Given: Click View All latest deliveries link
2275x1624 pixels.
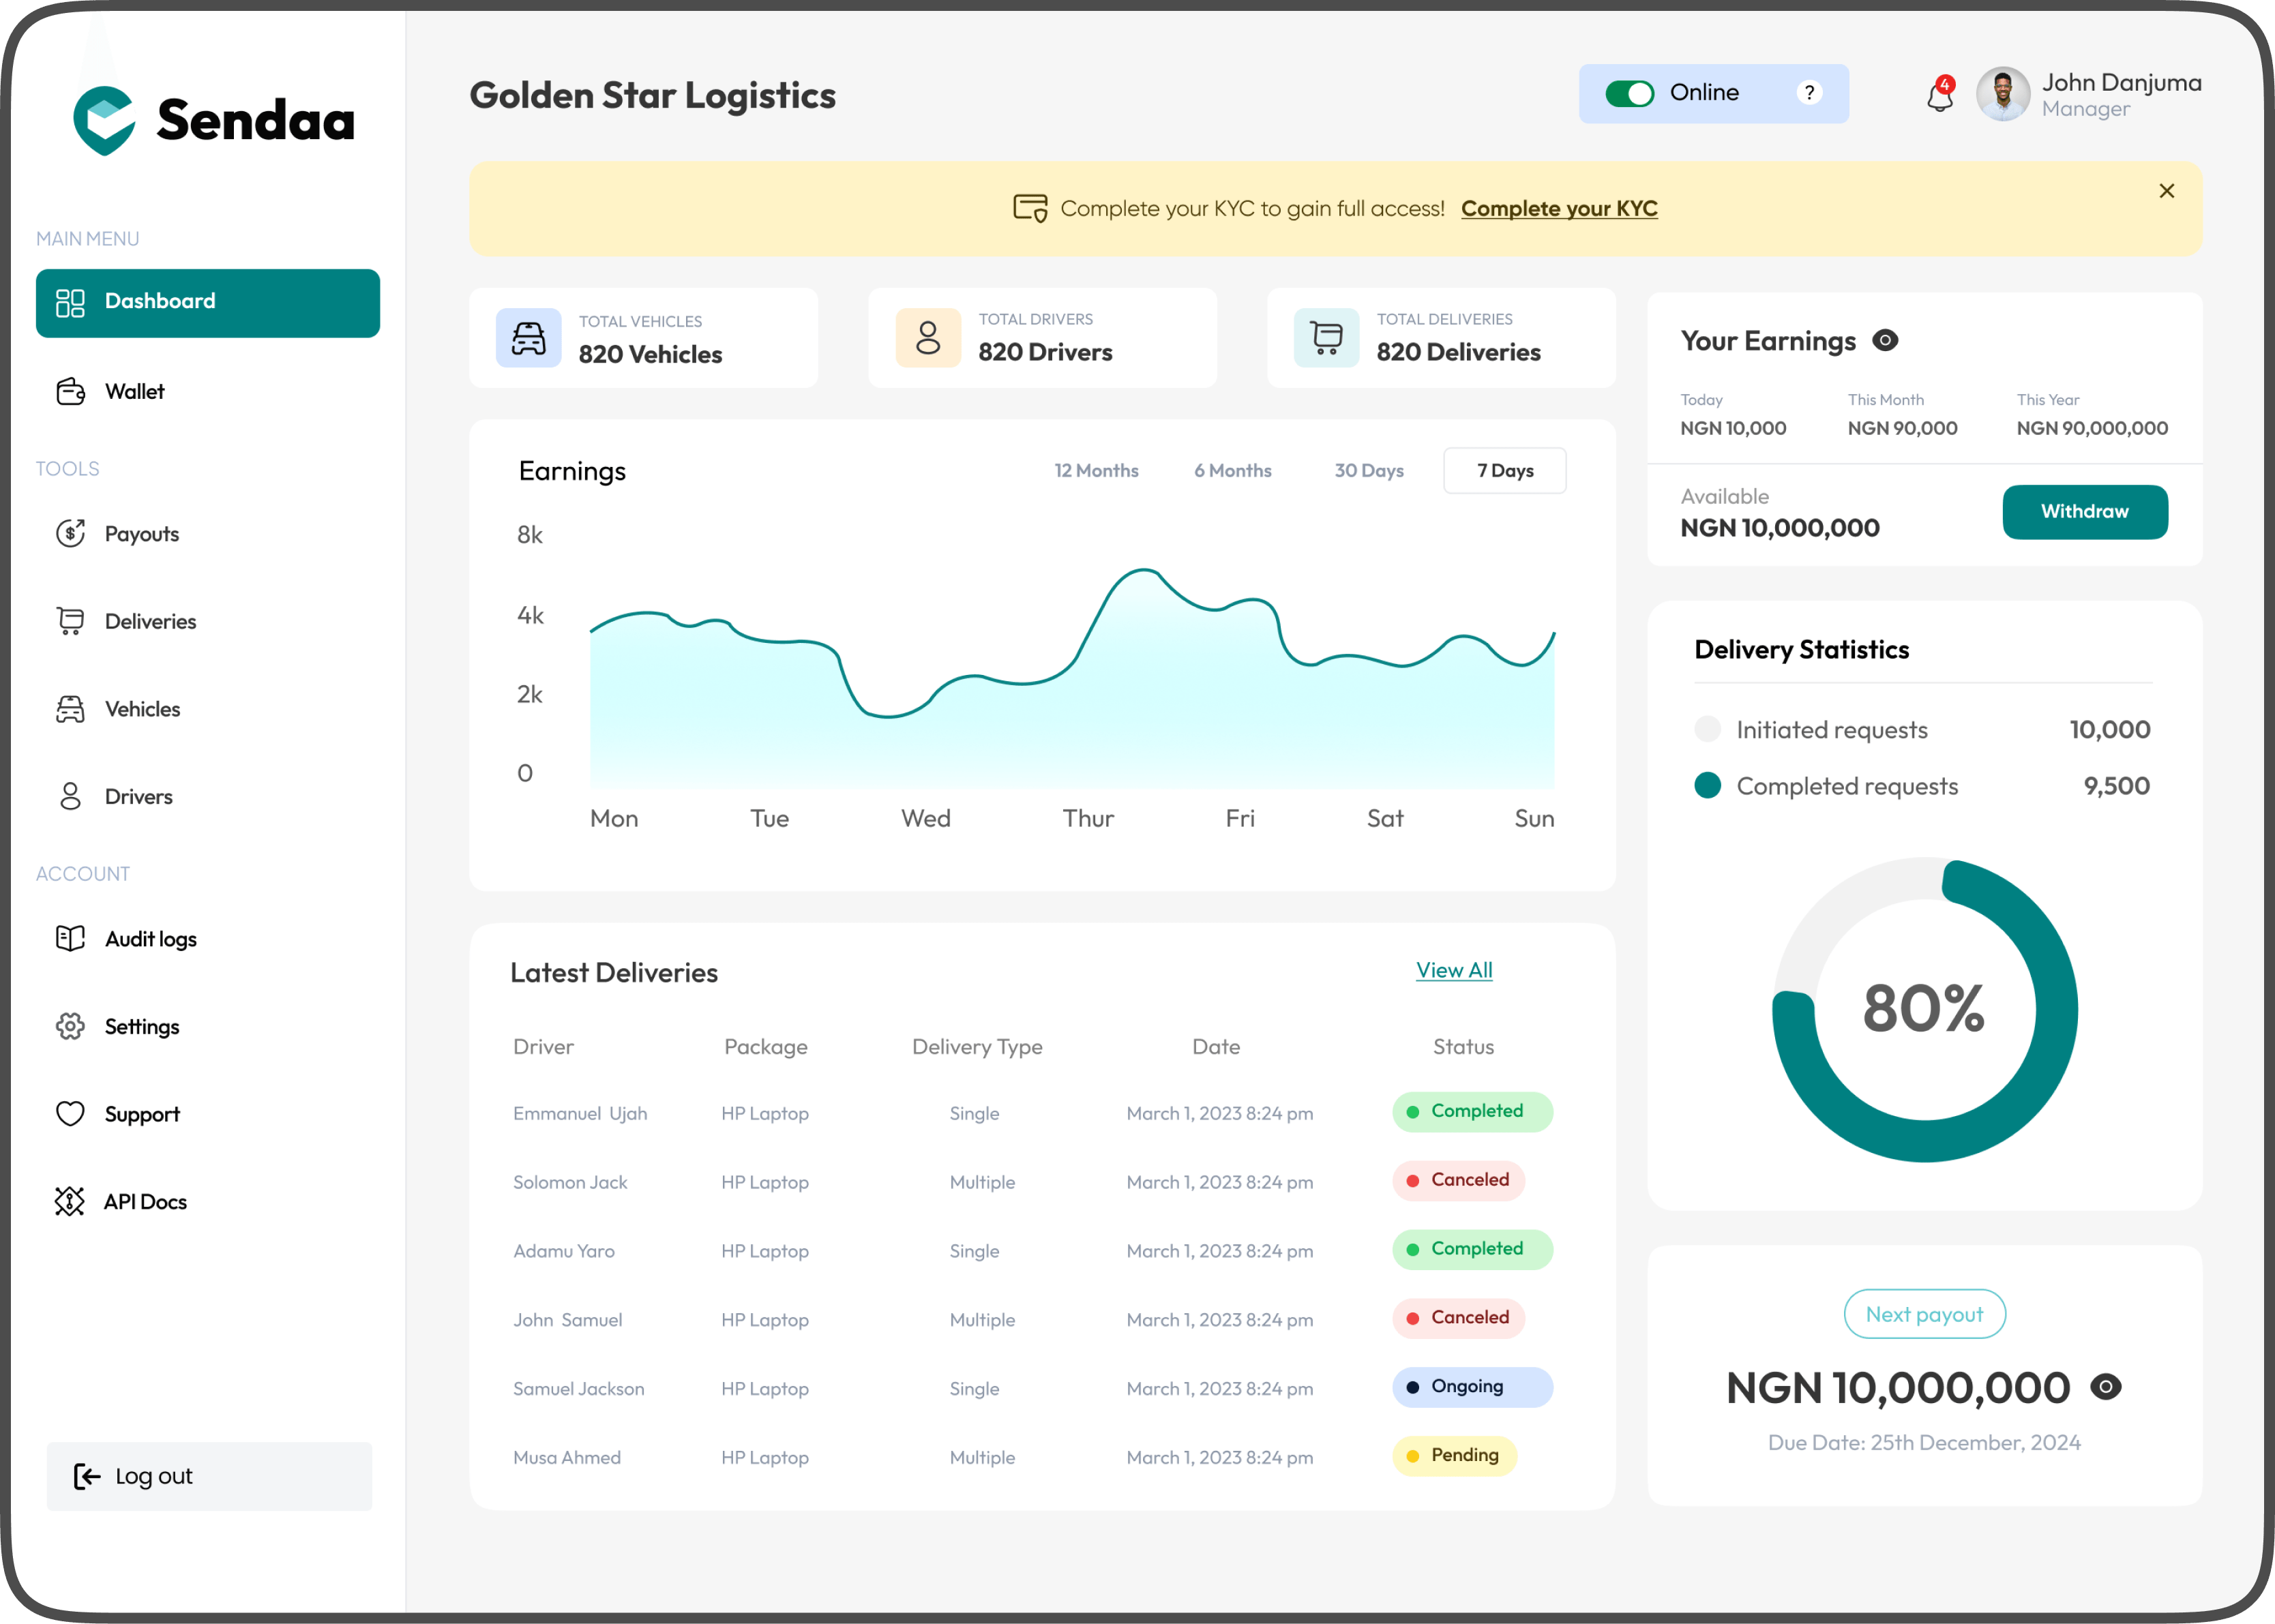Looking at the screenshot, I should pos(1454,970).
